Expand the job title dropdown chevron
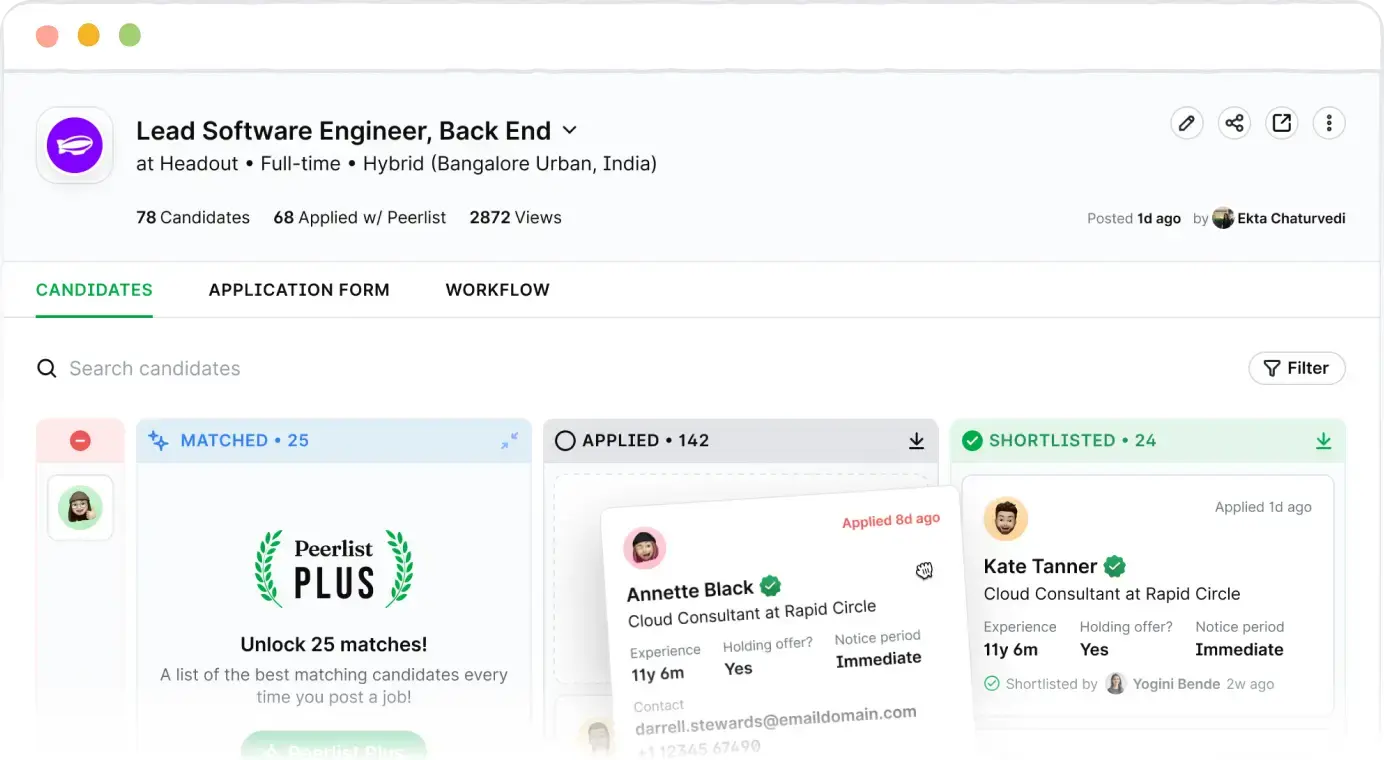This screenshot has width=1384, height=760. 569,130
